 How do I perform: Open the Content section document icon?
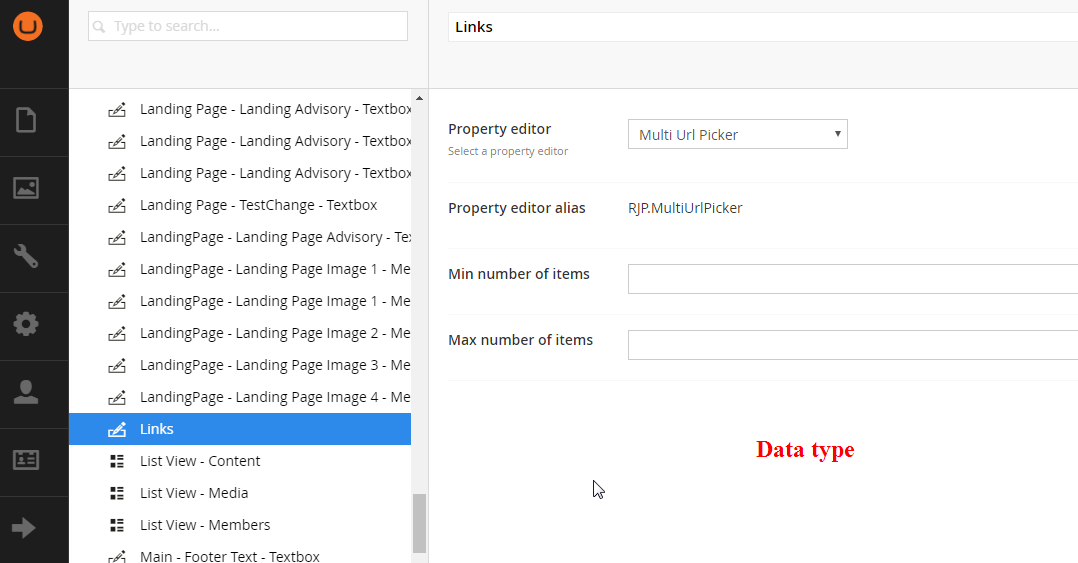coord(26,120)
